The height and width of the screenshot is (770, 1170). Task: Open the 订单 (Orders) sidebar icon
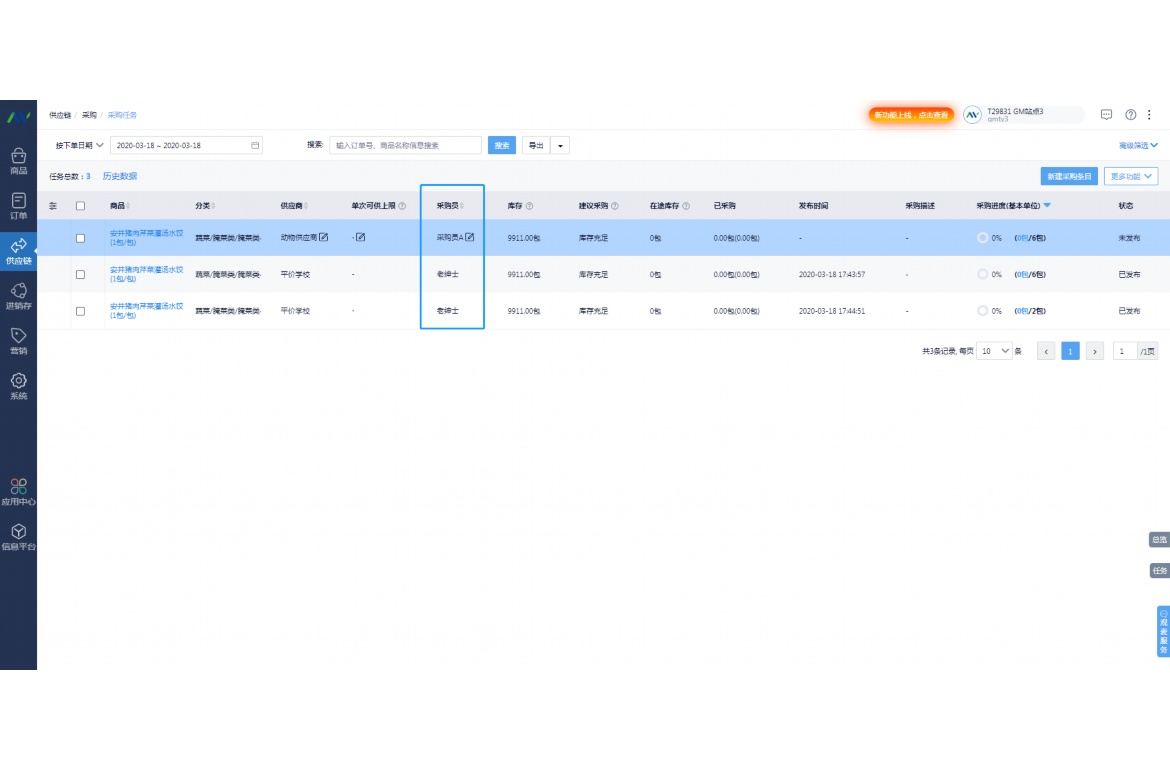18,205
